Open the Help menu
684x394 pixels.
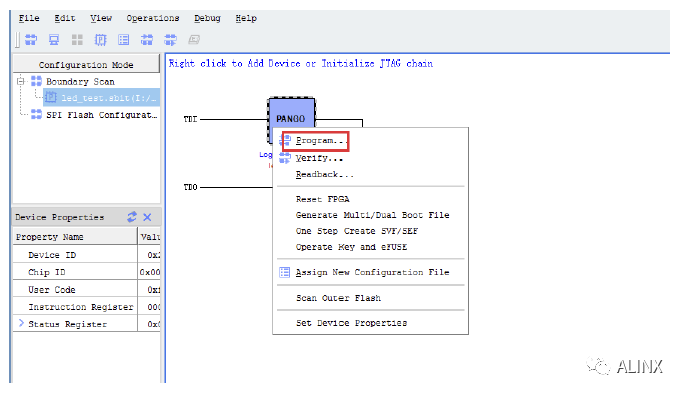246,18
